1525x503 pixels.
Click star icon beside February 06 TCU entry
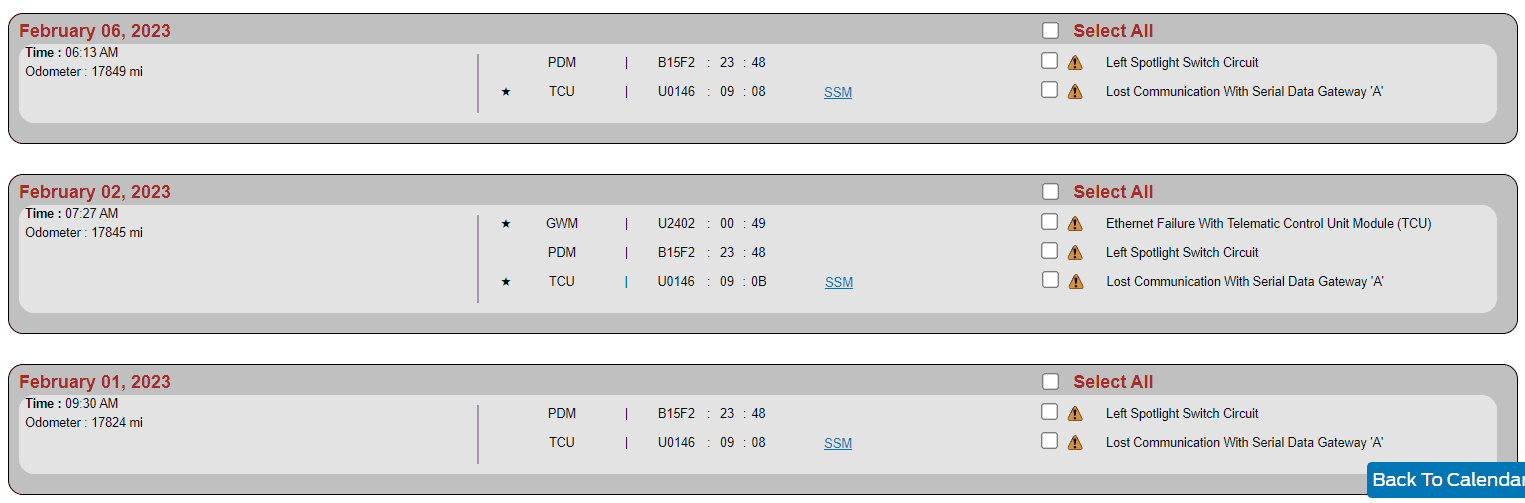point(506,92)
